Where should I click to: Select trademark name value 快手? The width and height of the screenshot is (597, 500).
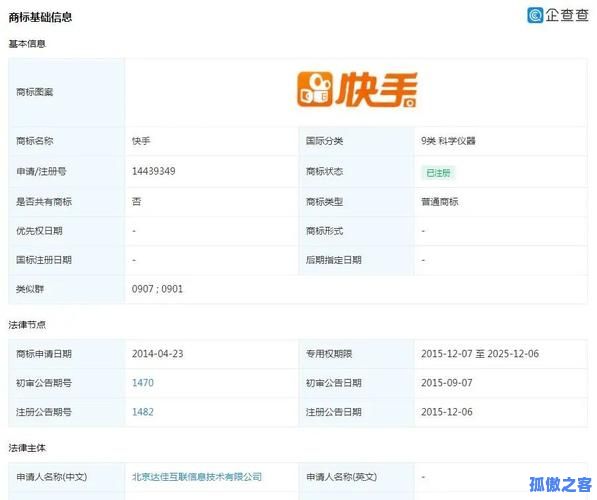[141, 141]
